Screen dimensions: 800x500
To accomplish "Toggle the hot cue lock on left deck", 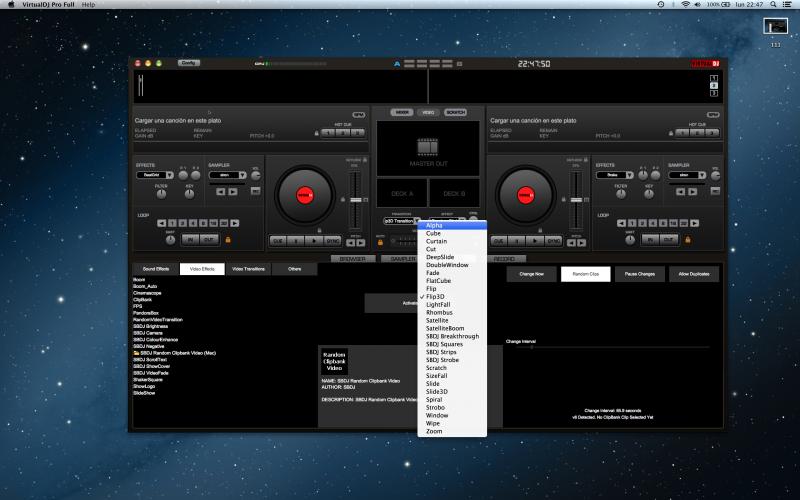I will pyautogui.click(x=316, y=133).
